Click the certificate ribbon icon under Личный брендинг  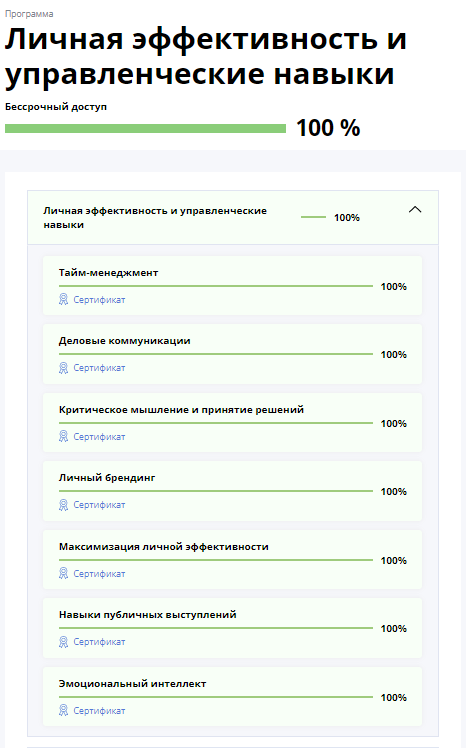63,505
